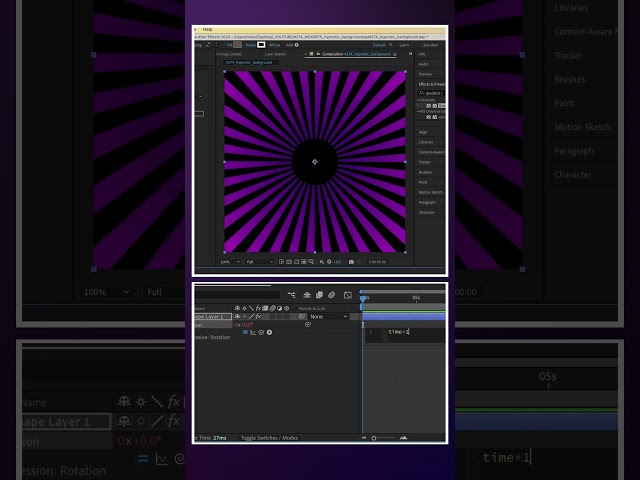Click the show channel color icon
Viewport: 640px width, 480px height.
point(322,262)
